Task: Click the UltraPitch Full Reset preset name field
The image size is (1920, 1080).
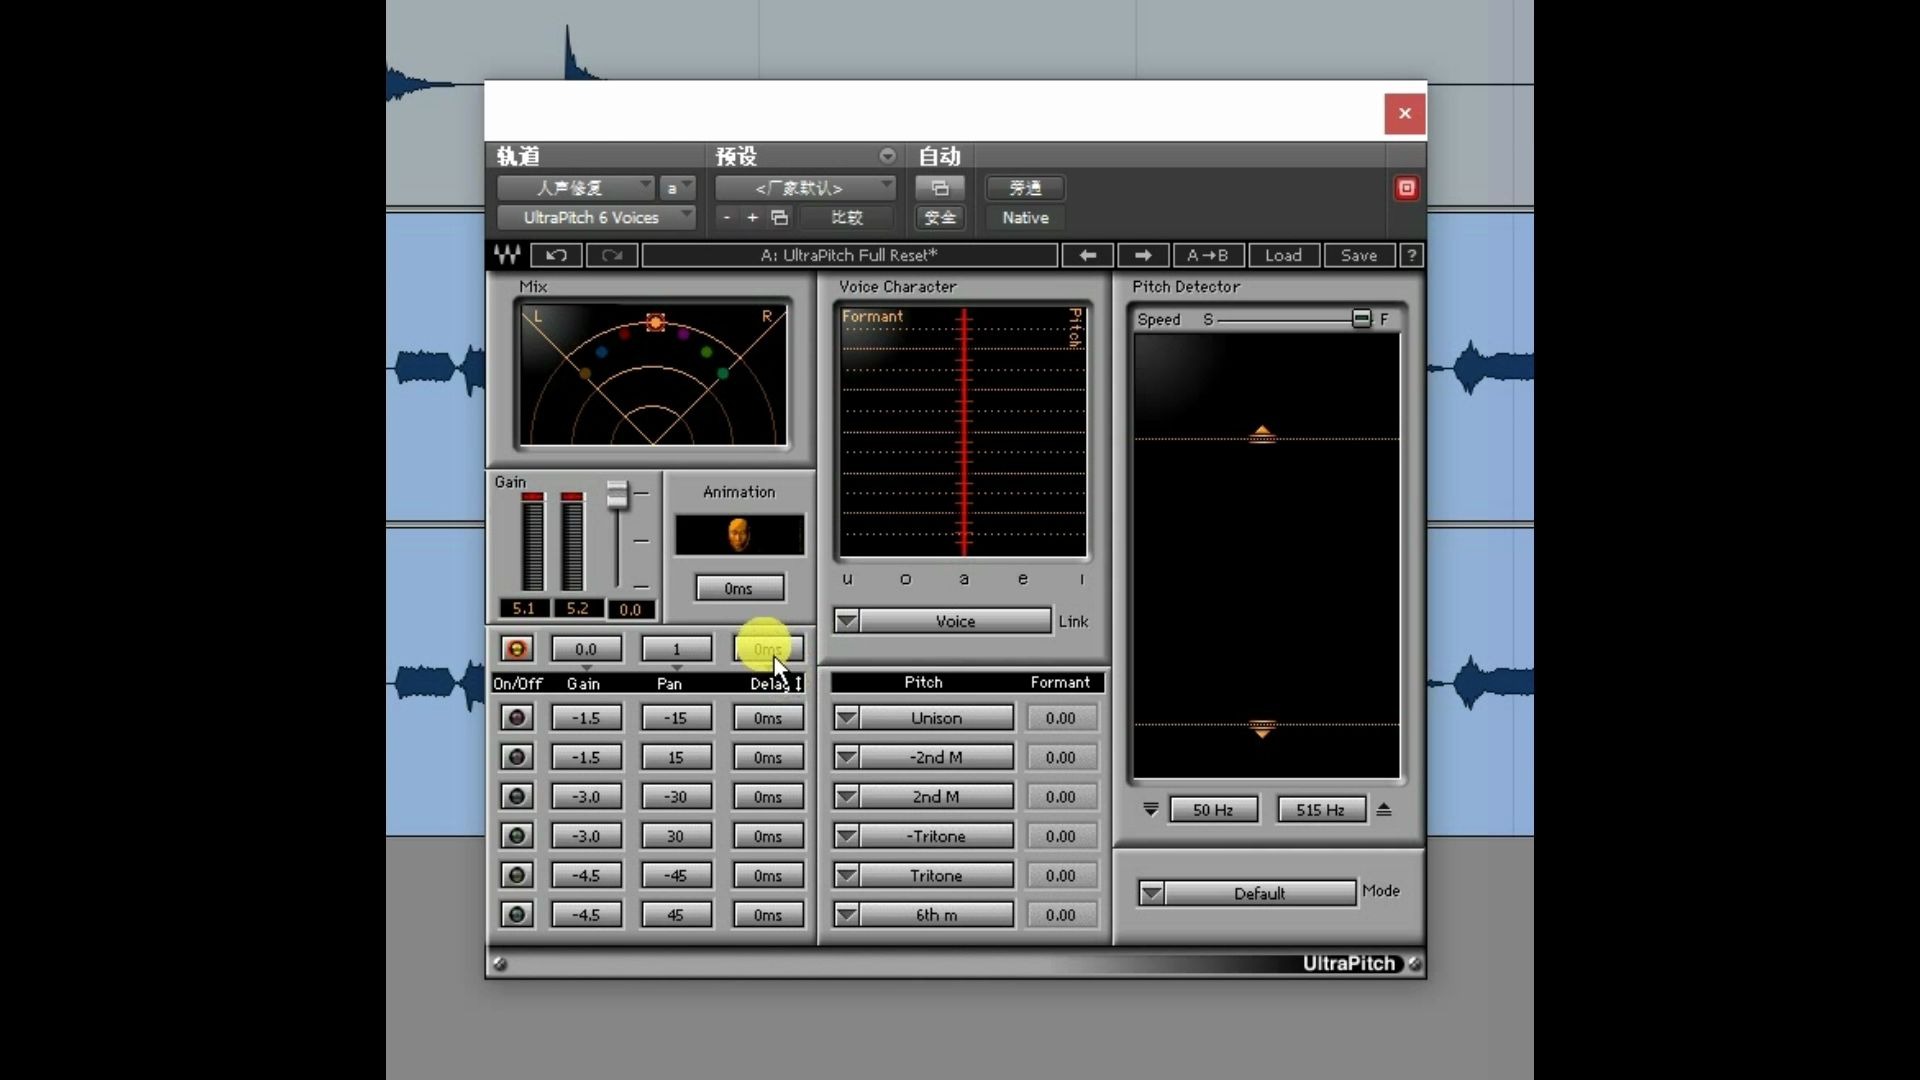Action: tap(848, 255)
